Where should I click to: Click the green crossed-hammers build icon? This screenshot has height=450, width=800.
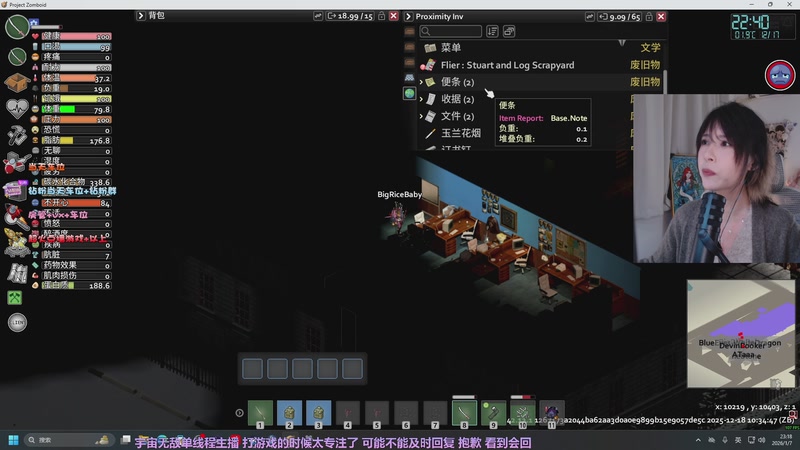point(14,298)
